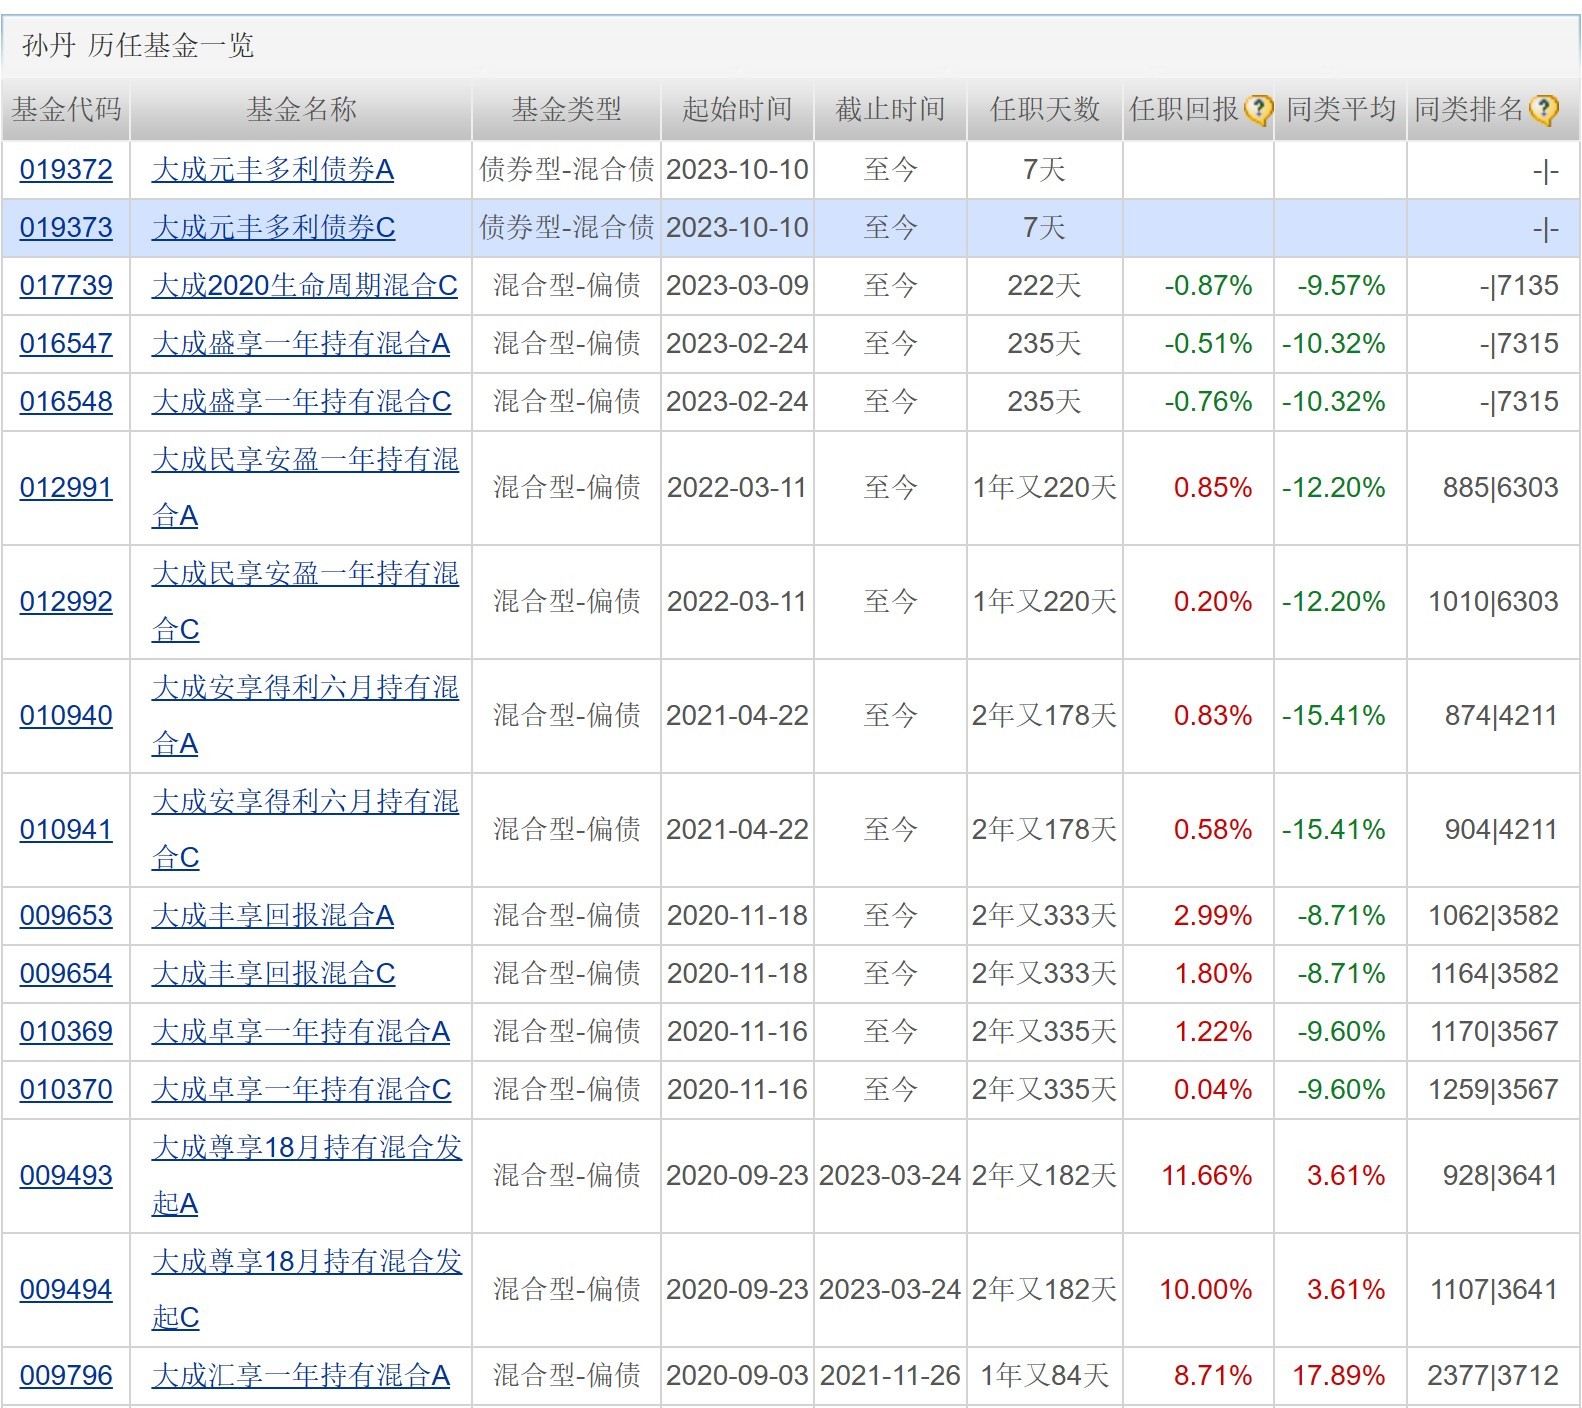The image size is (1582, 1408).
Task: Open fund code 017739 link
Action: [66, 286]
